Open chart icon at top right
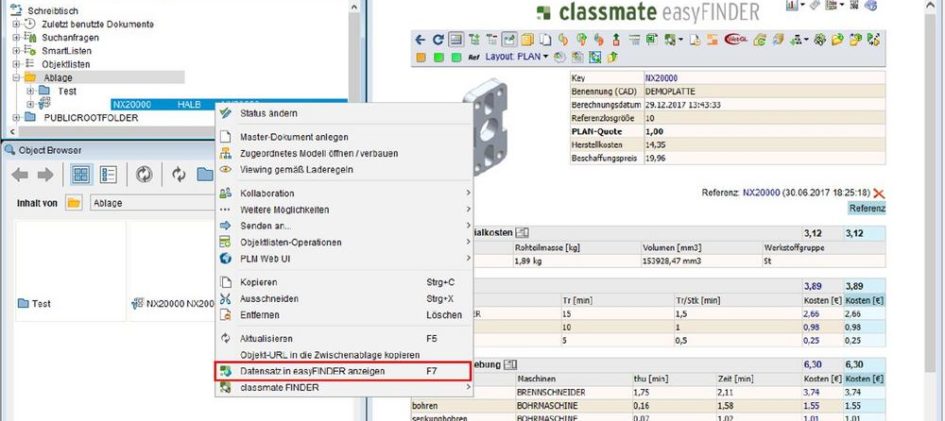 [792, 5]
